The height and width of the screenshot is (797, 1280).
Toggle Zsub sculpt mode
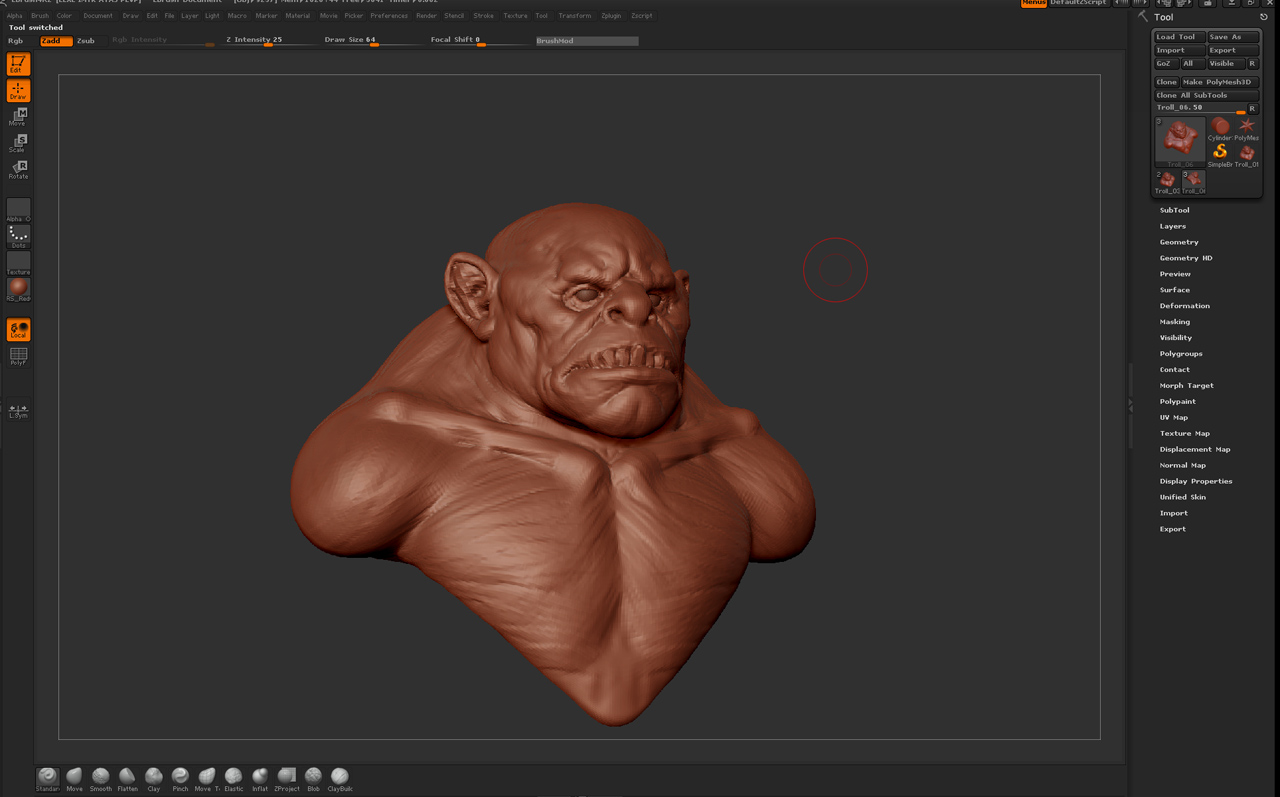coord(86,41)
